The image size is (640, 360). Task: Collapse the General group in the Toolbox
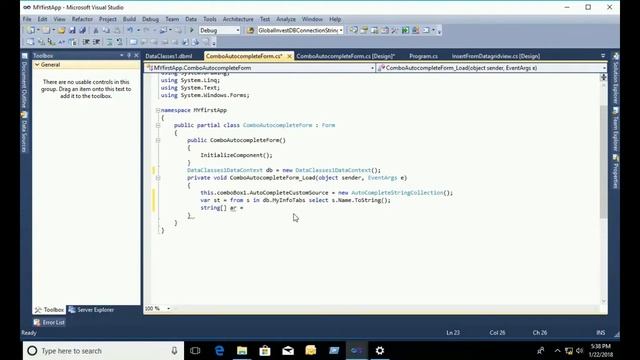pos(37,65)
